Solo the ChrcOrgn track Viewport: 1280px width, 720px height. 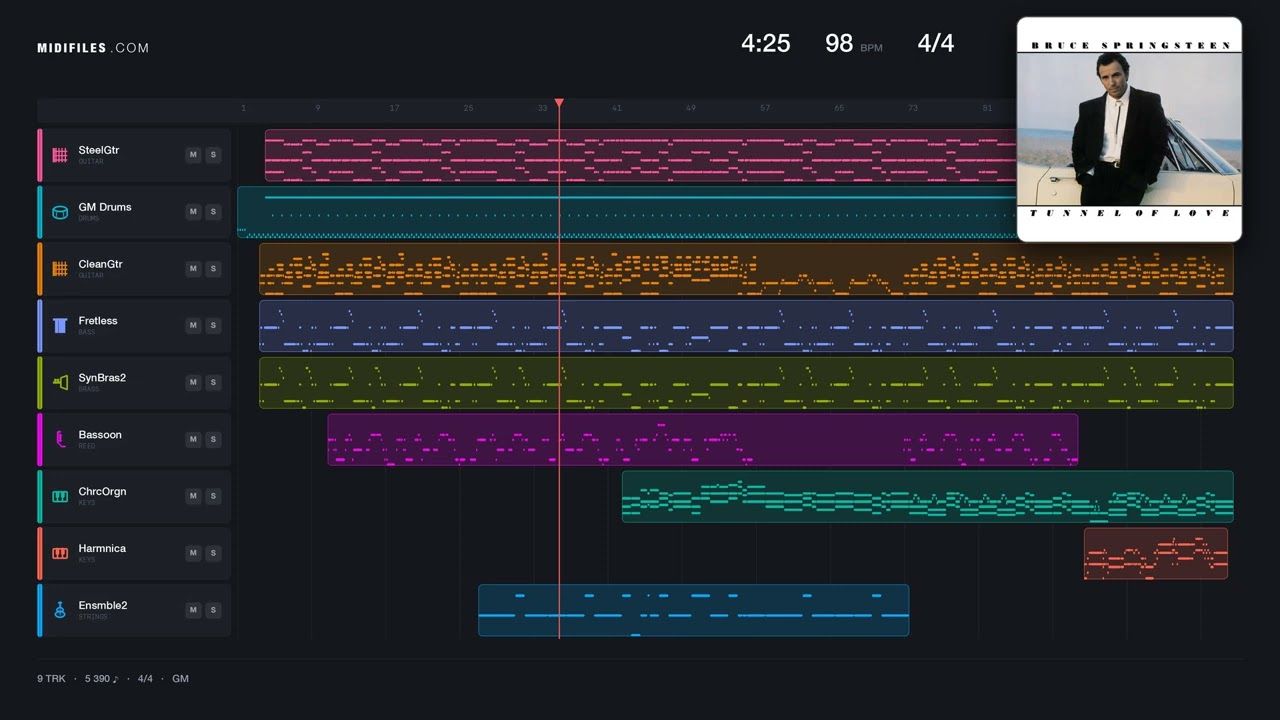tap(213, 496)
